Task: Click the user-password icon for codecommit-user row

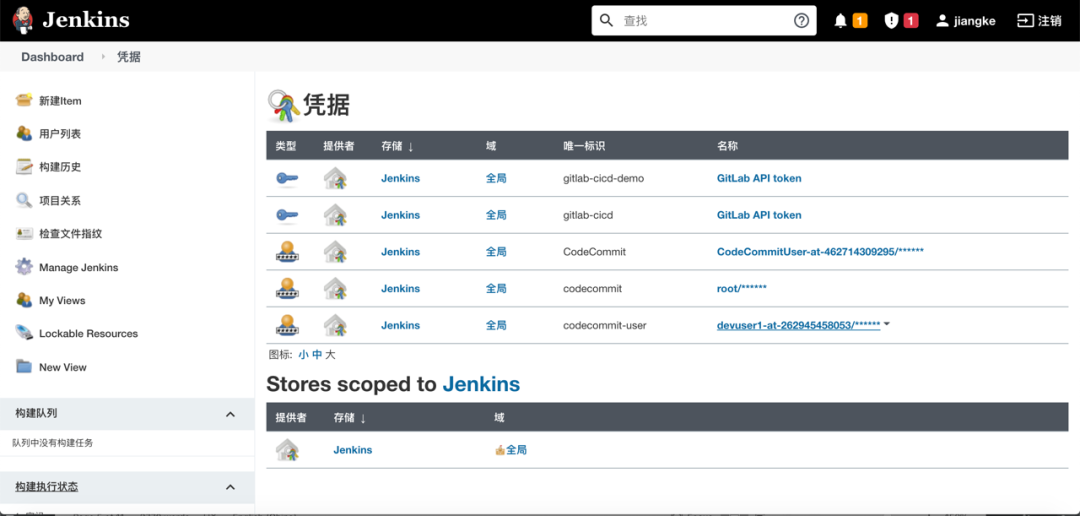Action: coord(287,325)
